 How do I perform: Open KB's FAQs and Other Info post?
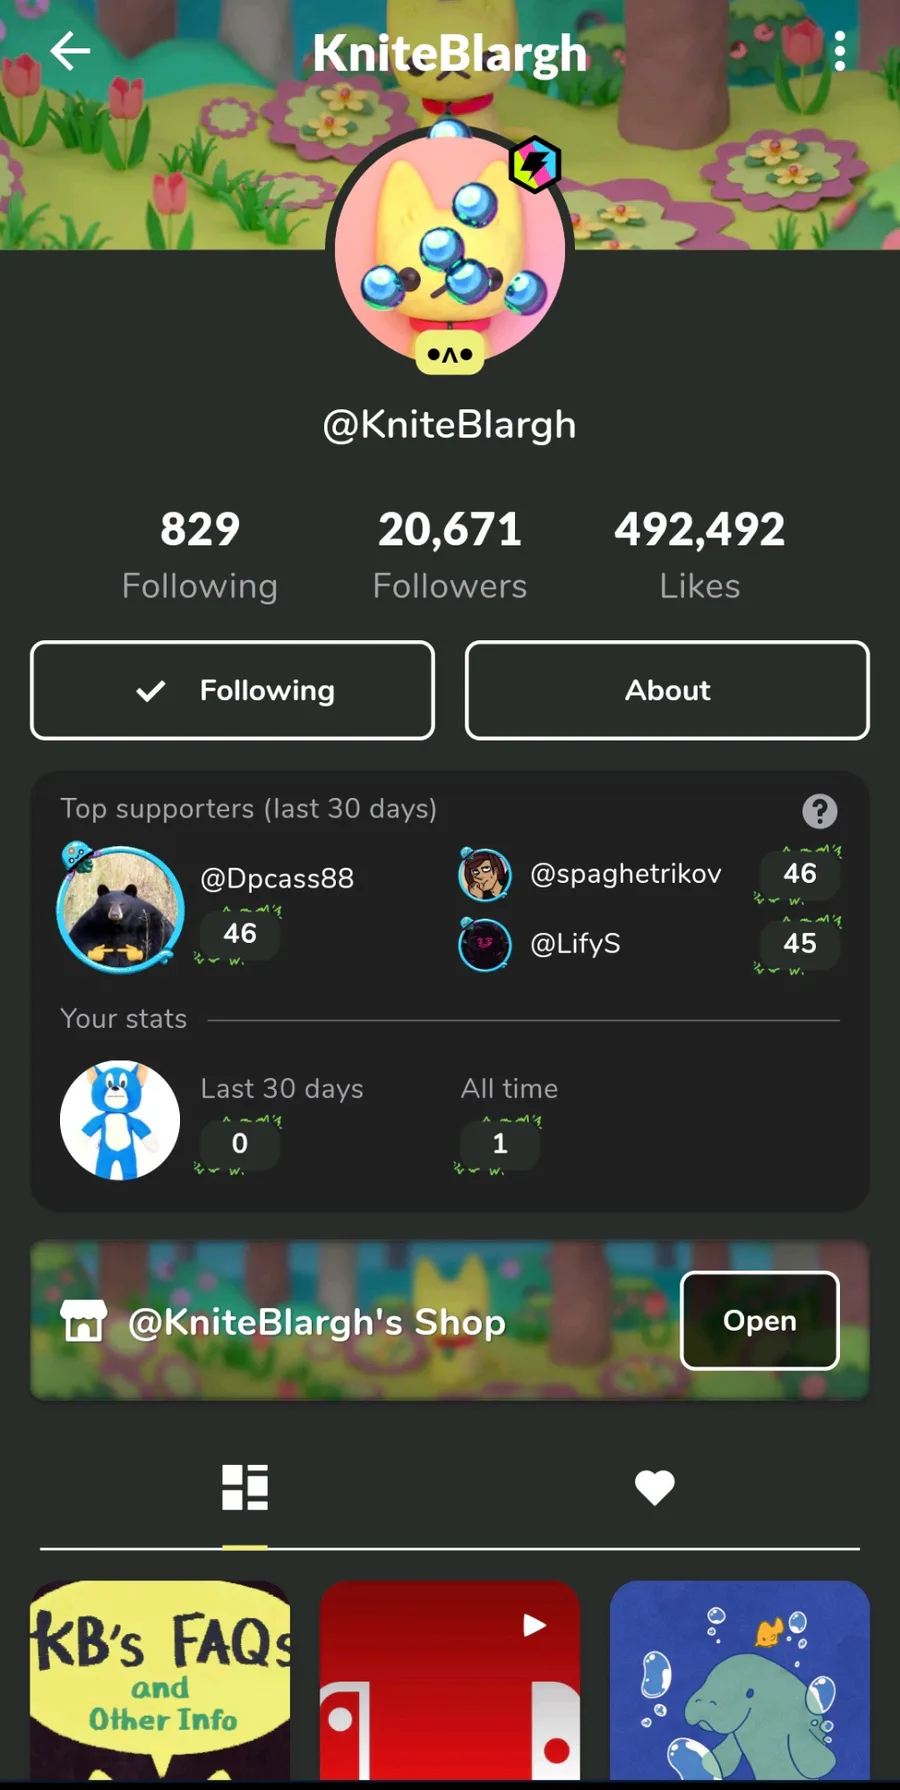[160, 1680]
